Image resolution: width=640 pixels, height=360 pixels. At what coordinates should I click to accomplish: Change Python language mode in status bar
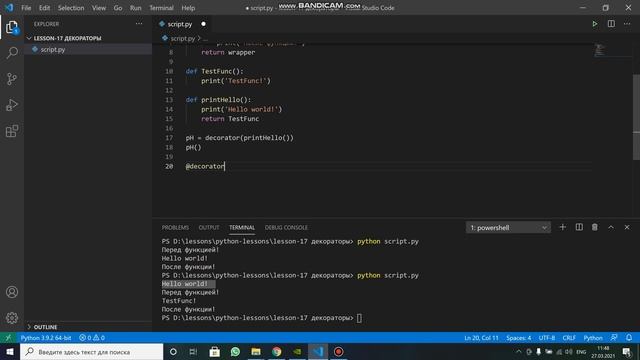tap(593, 338)
